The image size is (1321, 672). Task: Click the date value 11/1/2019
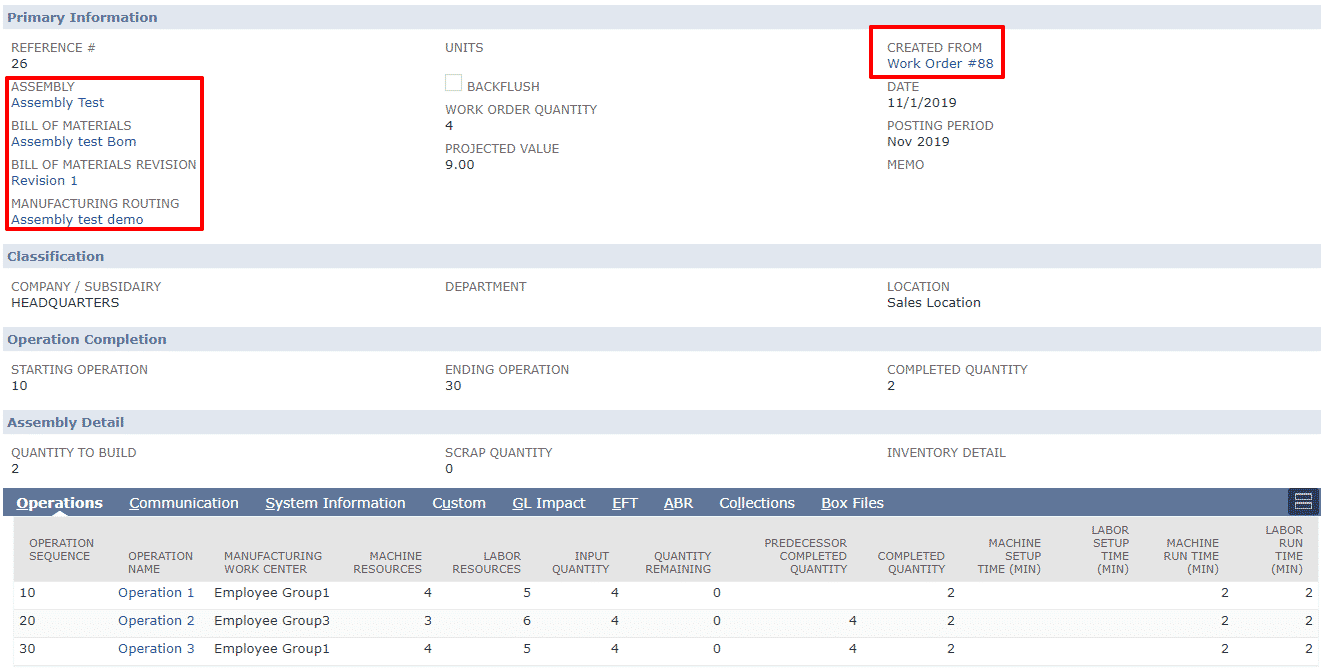922,103
